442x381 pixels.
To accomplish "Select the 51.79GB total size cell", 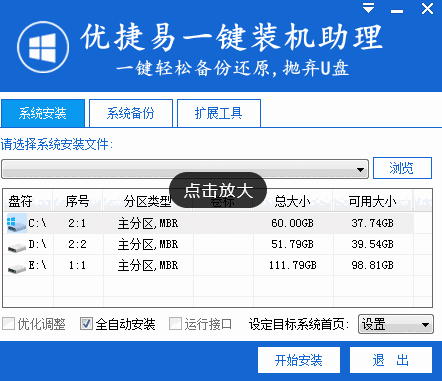I will [292, 244].
